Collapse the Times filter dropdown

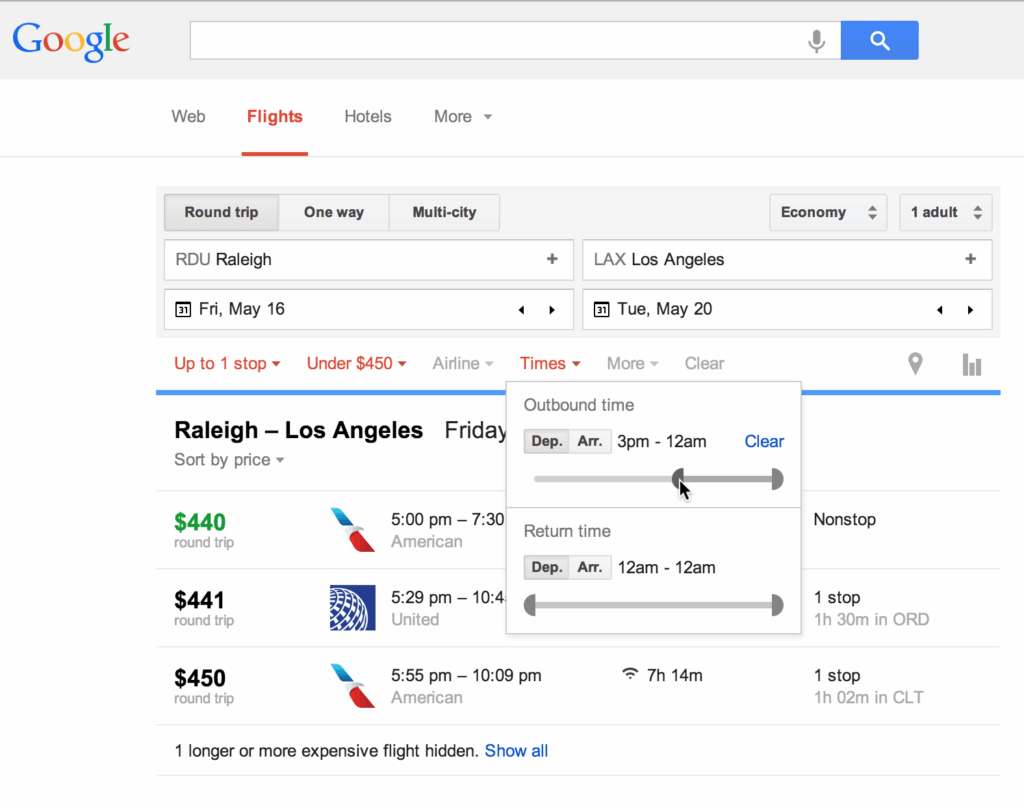[550, 364]
